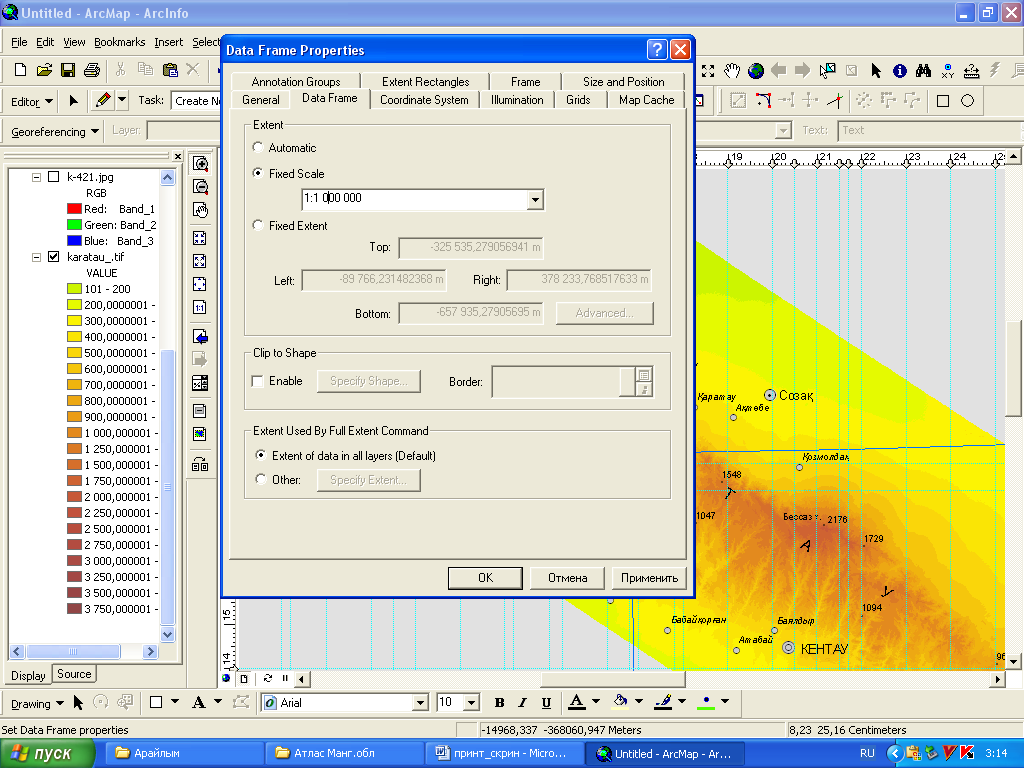Select the Fixed Scale radio button

pyautogui.click(x=259, y=173)
